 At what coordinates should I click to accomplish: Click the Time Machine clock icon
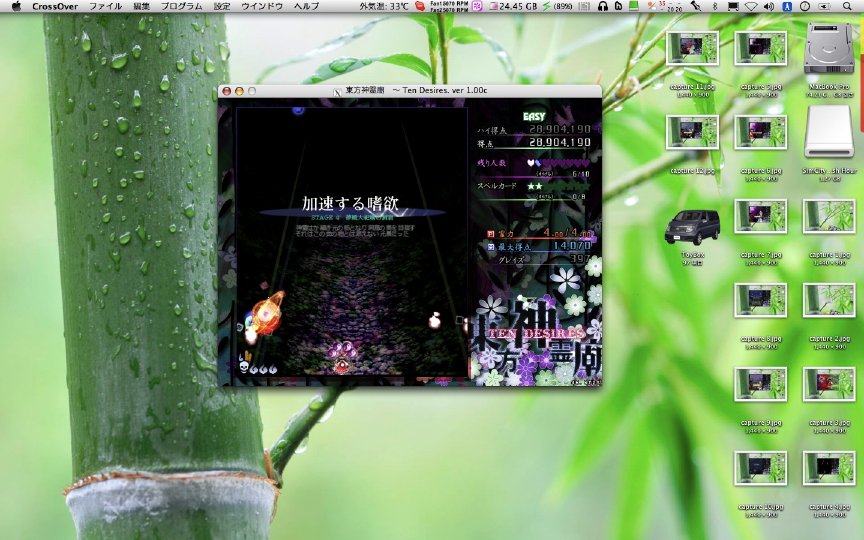click(x=805, y=6)
